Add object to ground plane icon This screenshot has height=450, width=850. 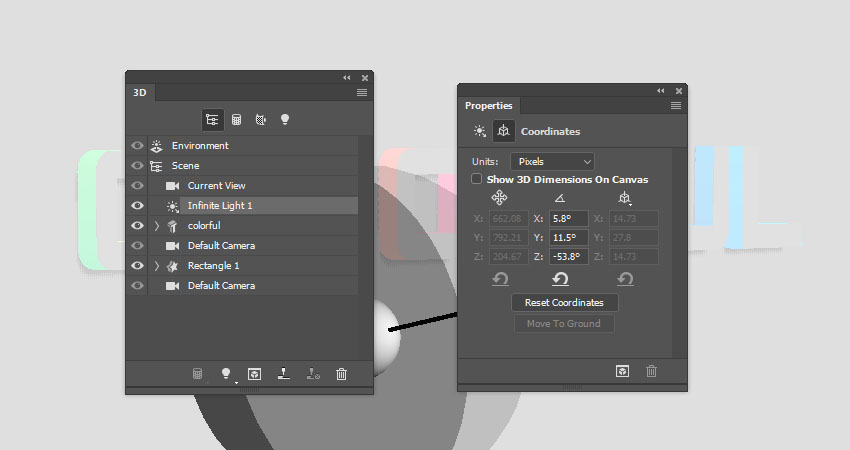[x=284, y=374]
